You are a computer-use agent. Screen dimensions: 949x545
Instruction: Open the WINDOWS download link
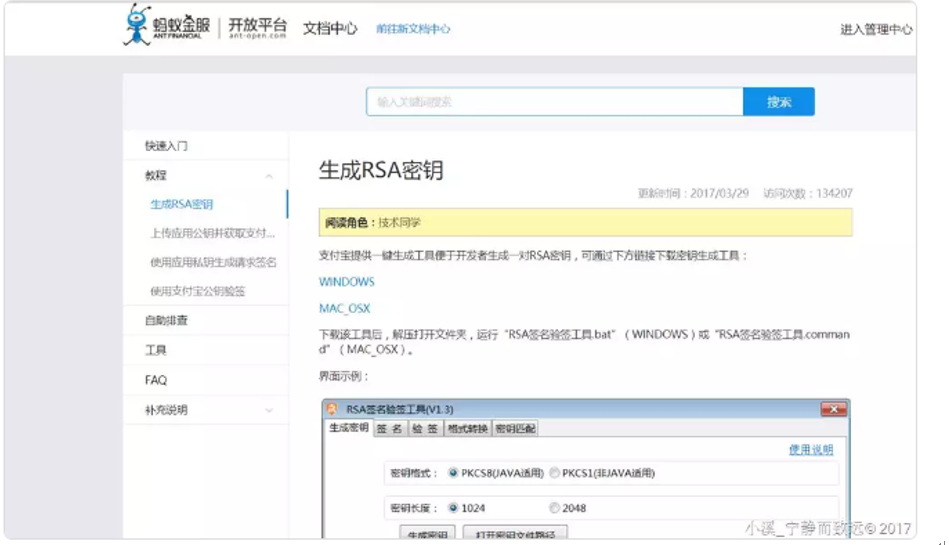[347, 282]
